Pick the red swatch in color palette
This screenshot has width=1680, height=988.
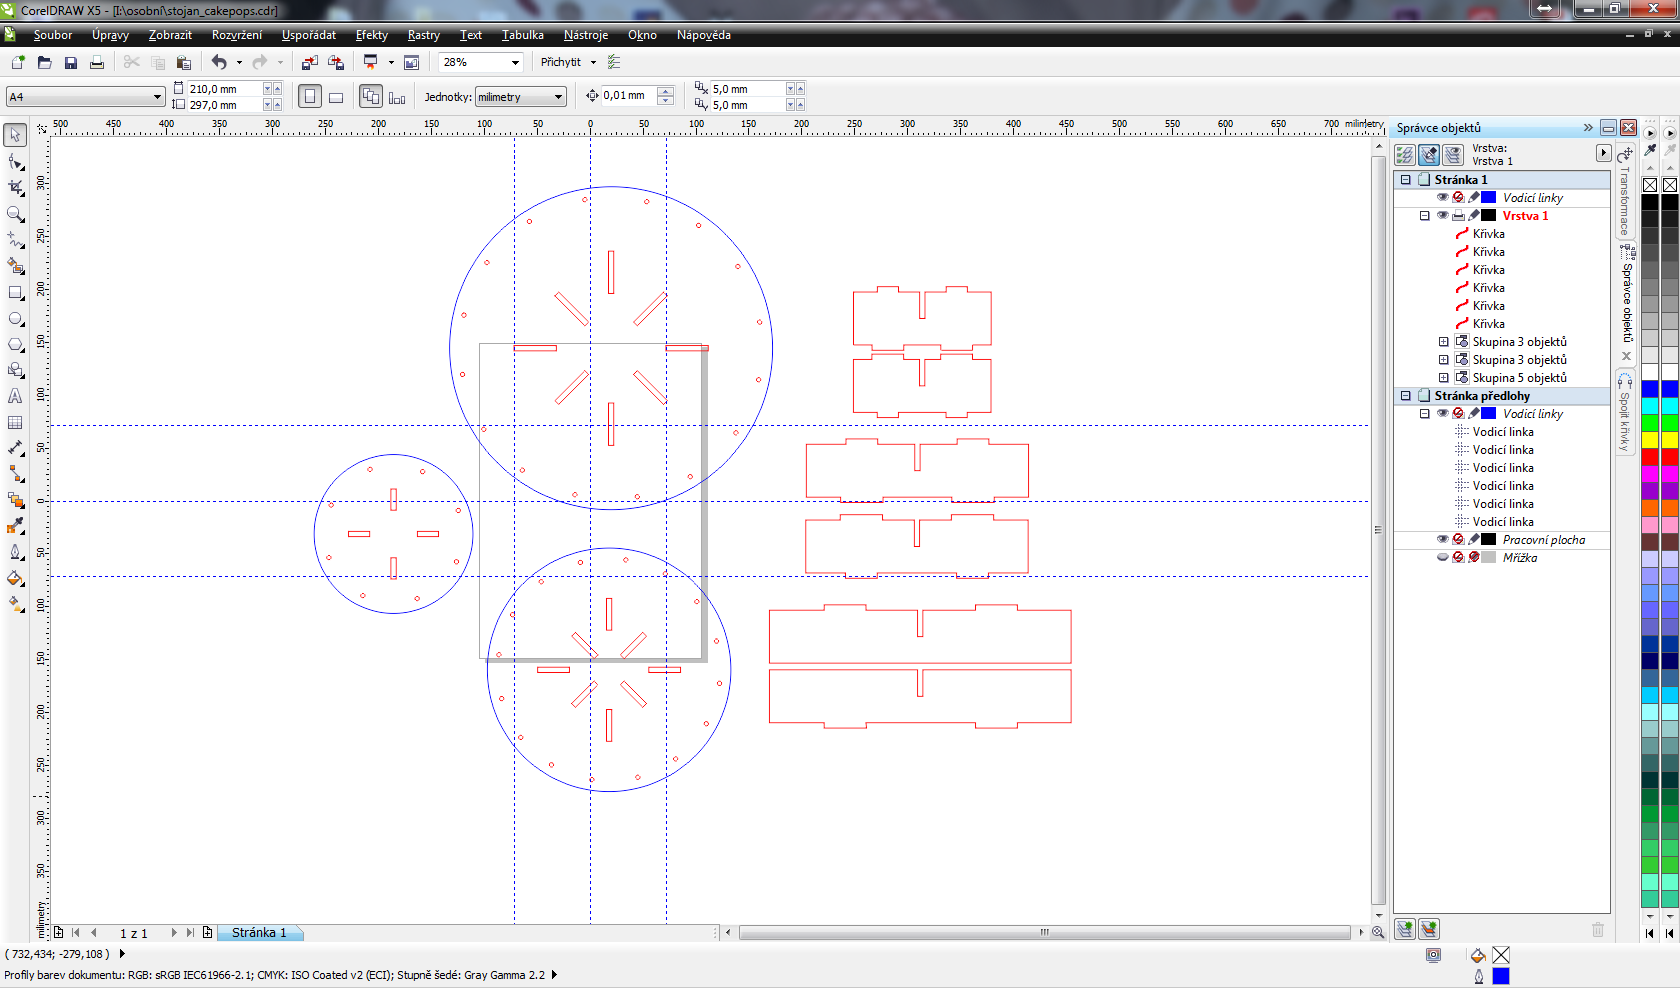click(x=1650, y=456)
